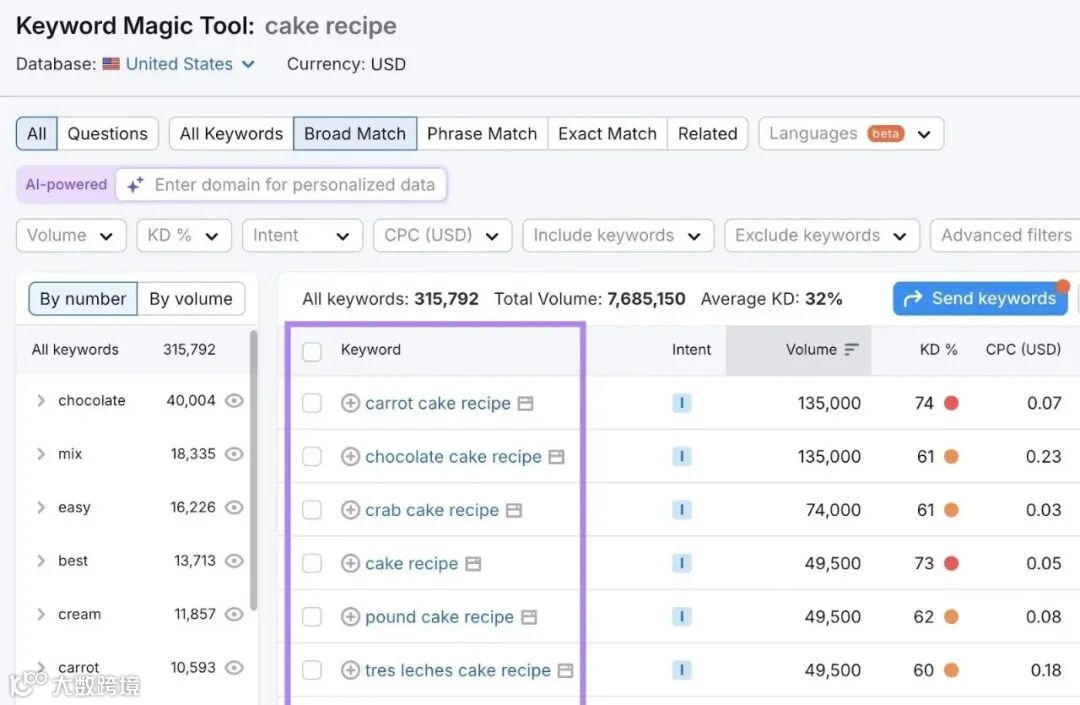
Task: Open SERP features icon for pound cake recipe
Action: pyautogui.click(x=529, y=617)
